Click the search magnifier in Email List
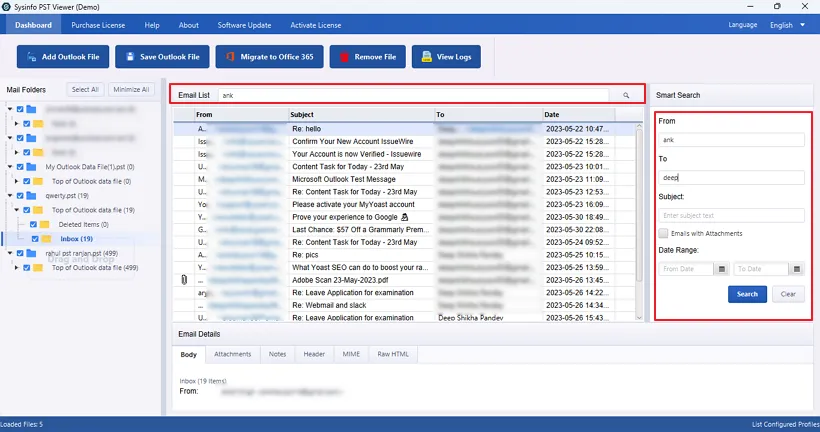The width and height of the screenshot is (820, 432). (x=626, y=95)
